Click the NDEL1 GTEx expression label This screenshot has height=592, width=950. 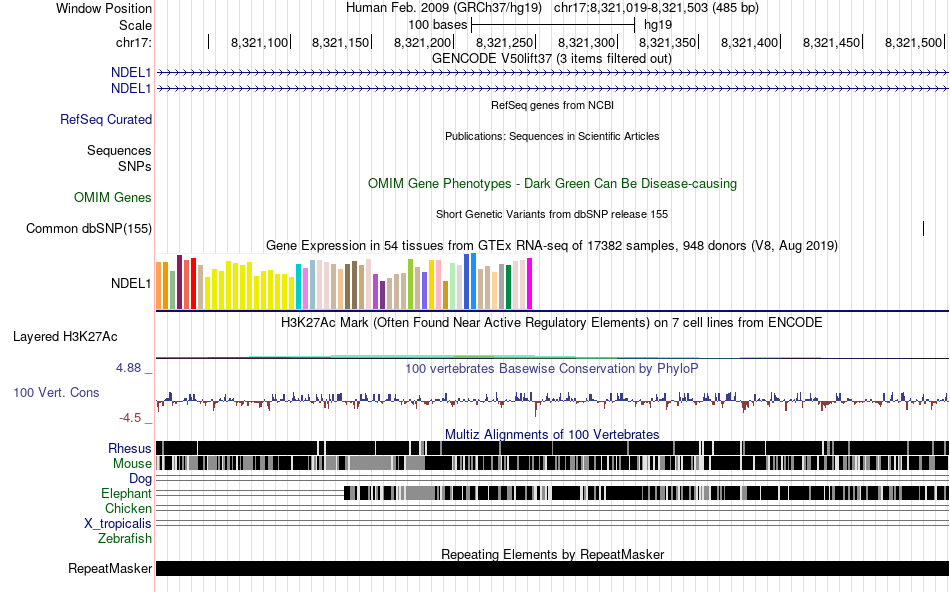pyautogui.click(x=131, y=284)
